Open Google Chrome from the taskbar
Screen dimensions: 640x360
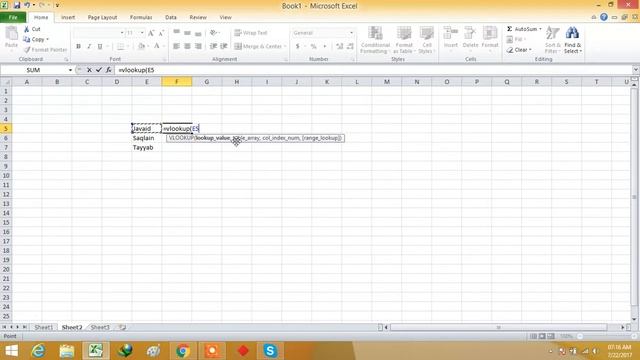182,351
